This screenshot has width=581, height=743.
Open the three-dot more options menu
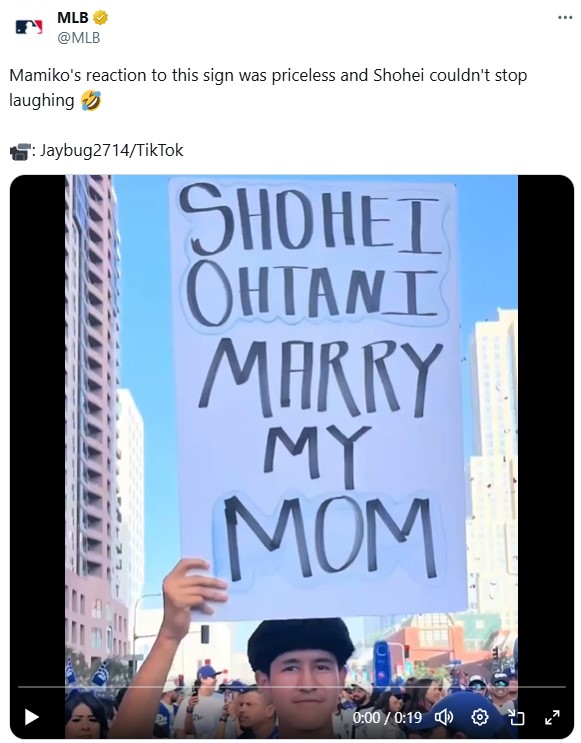(x=565, y=18)
